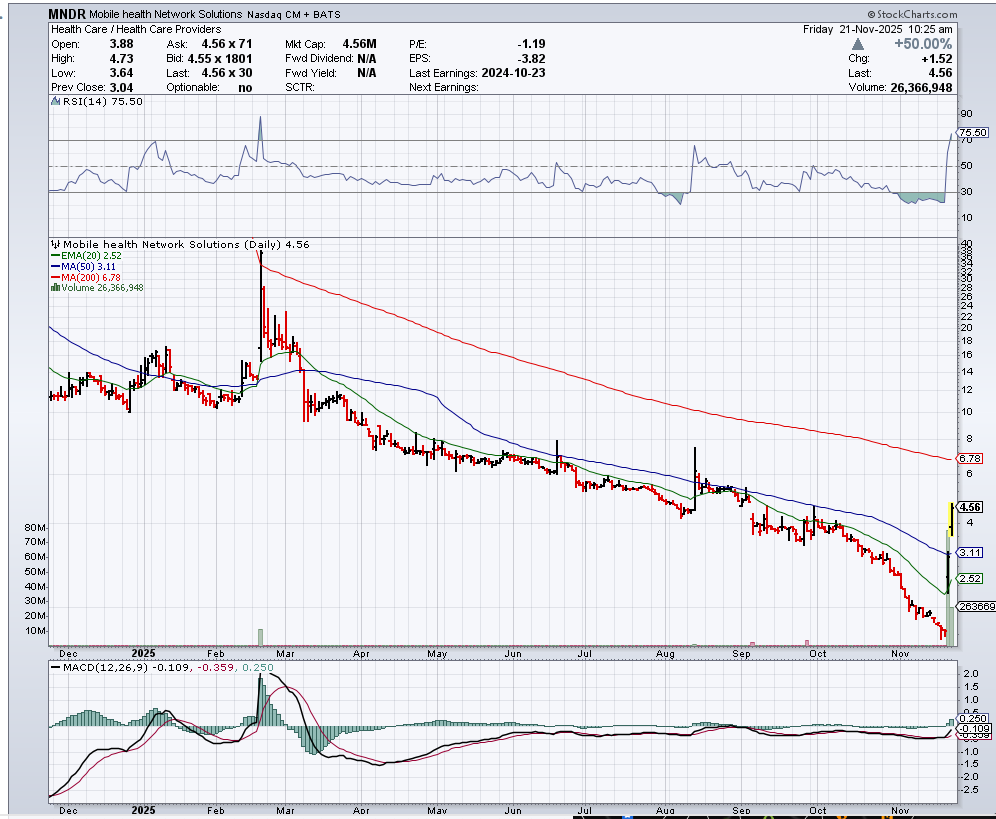Select the blue MA(50) legend entry
996x819 pixels.
click(79, 266)
